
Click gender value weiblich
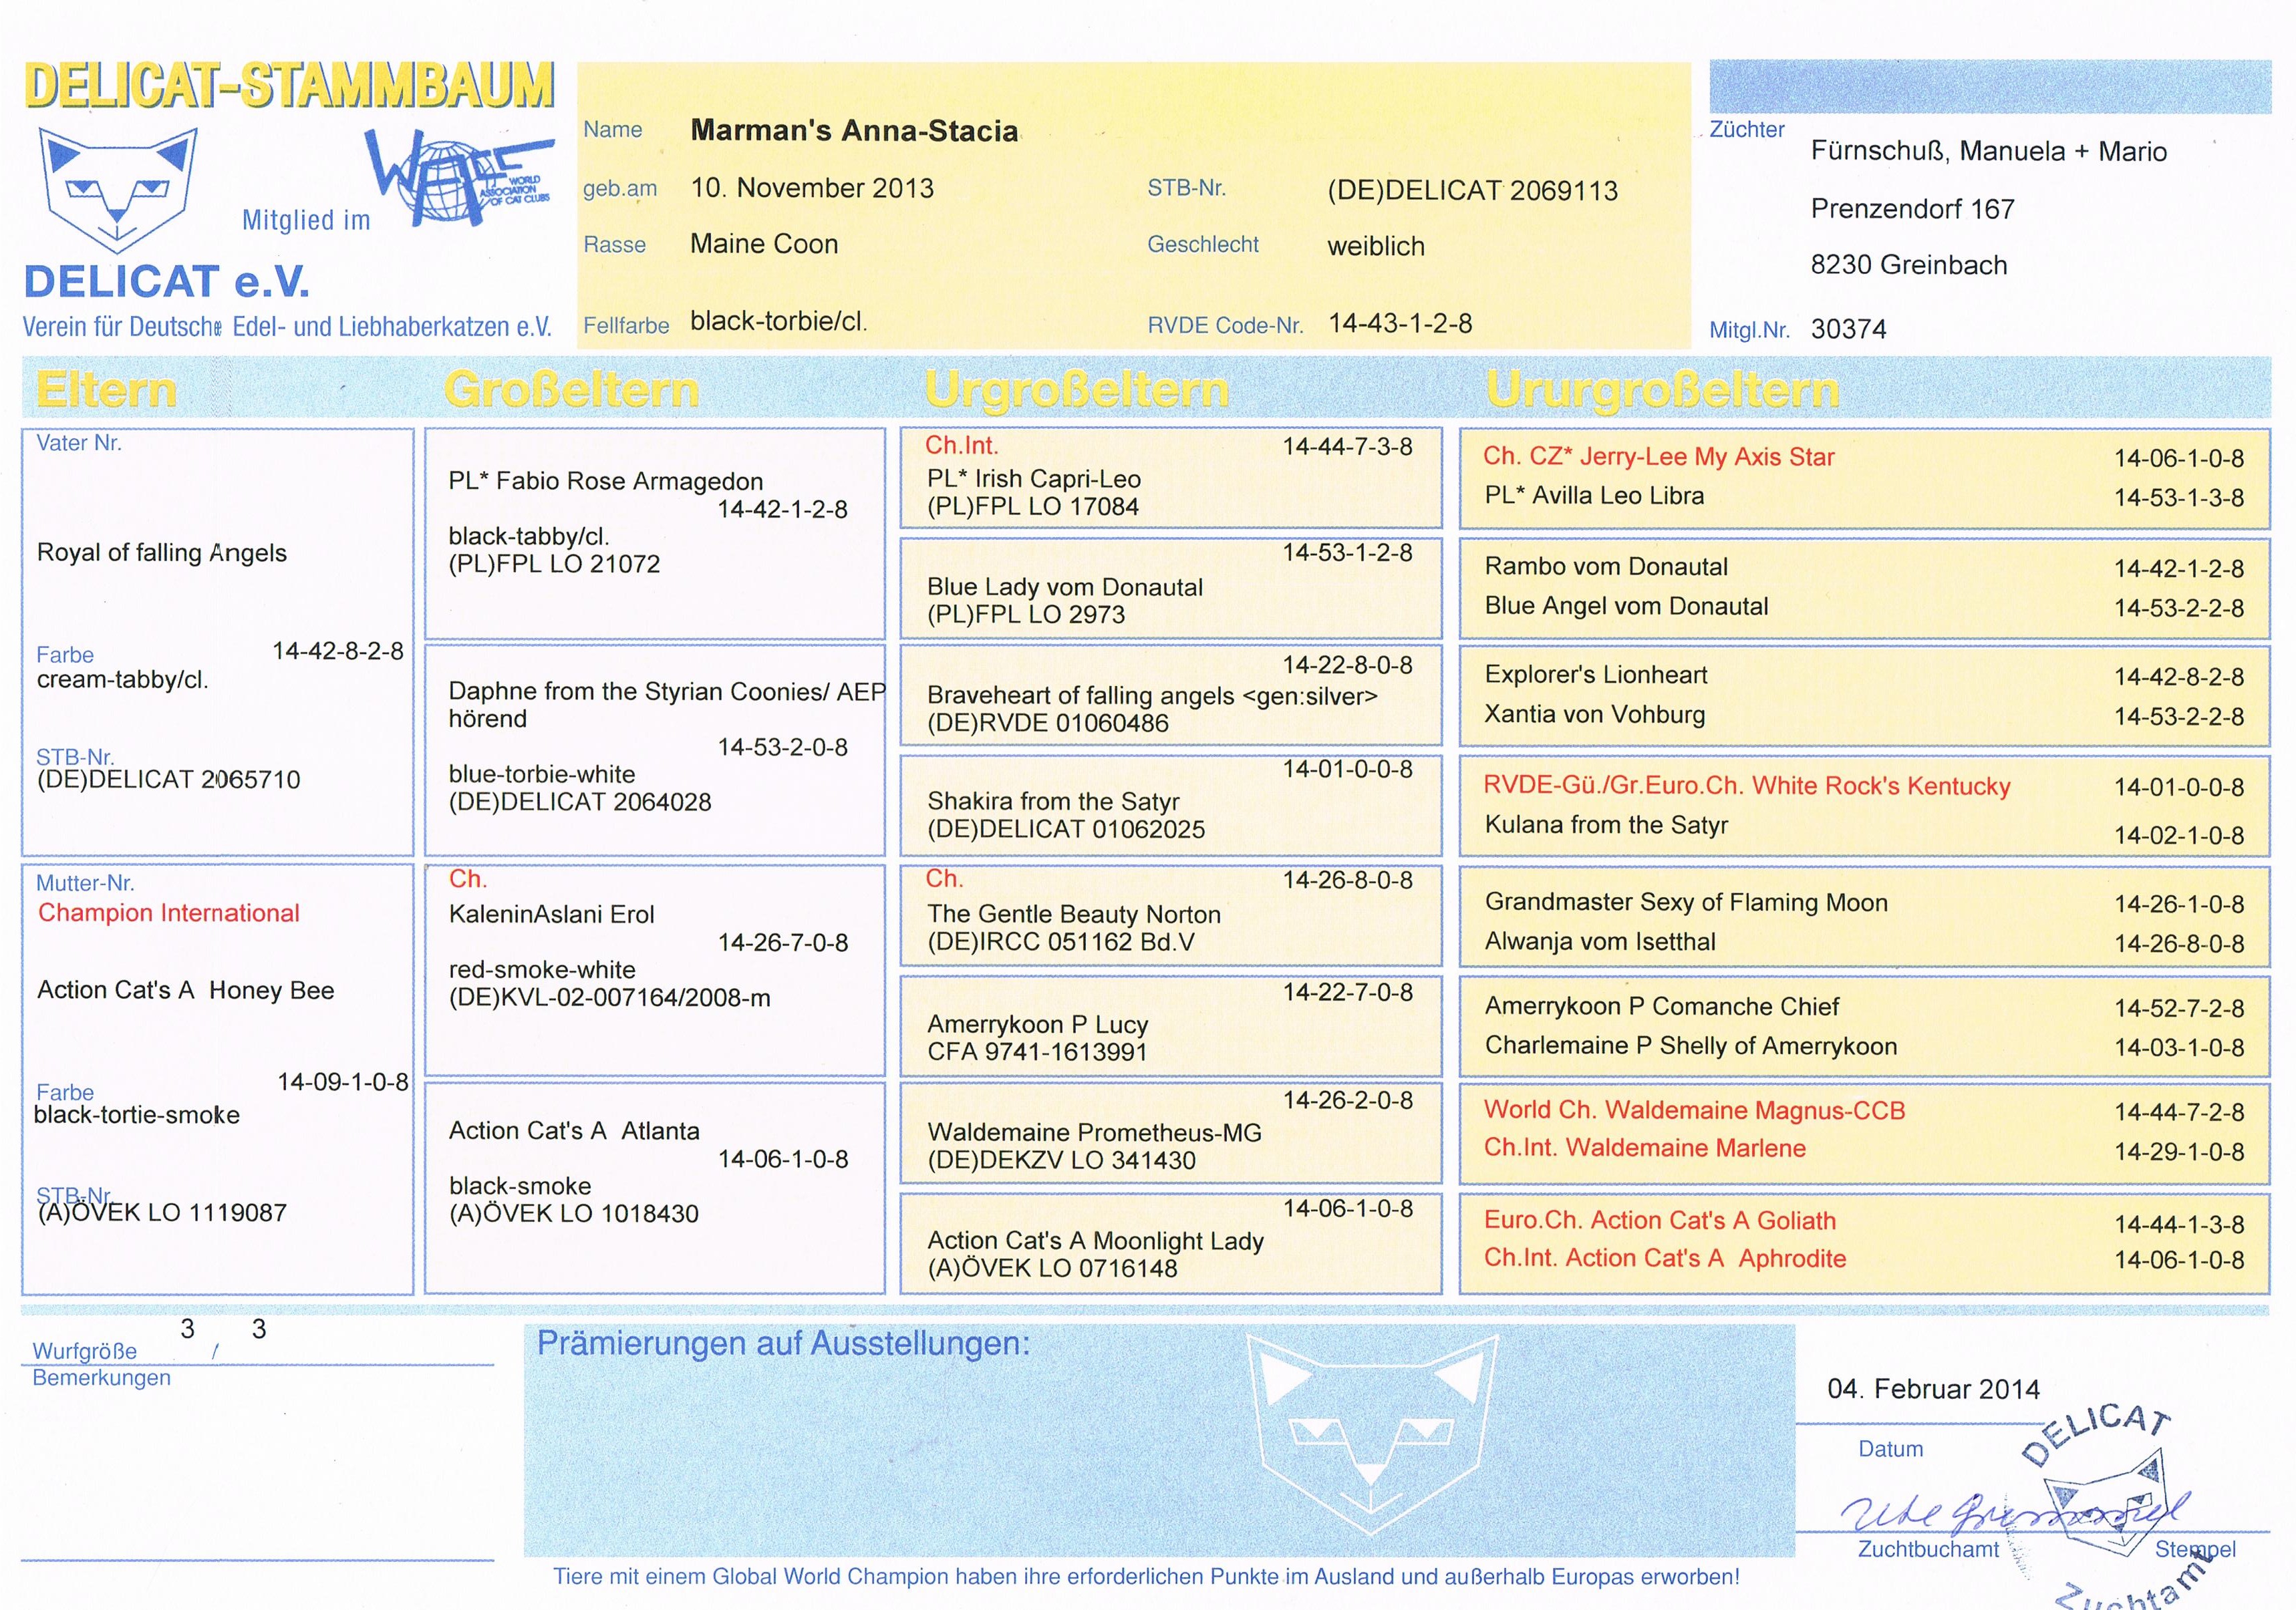pos(1376,246)
